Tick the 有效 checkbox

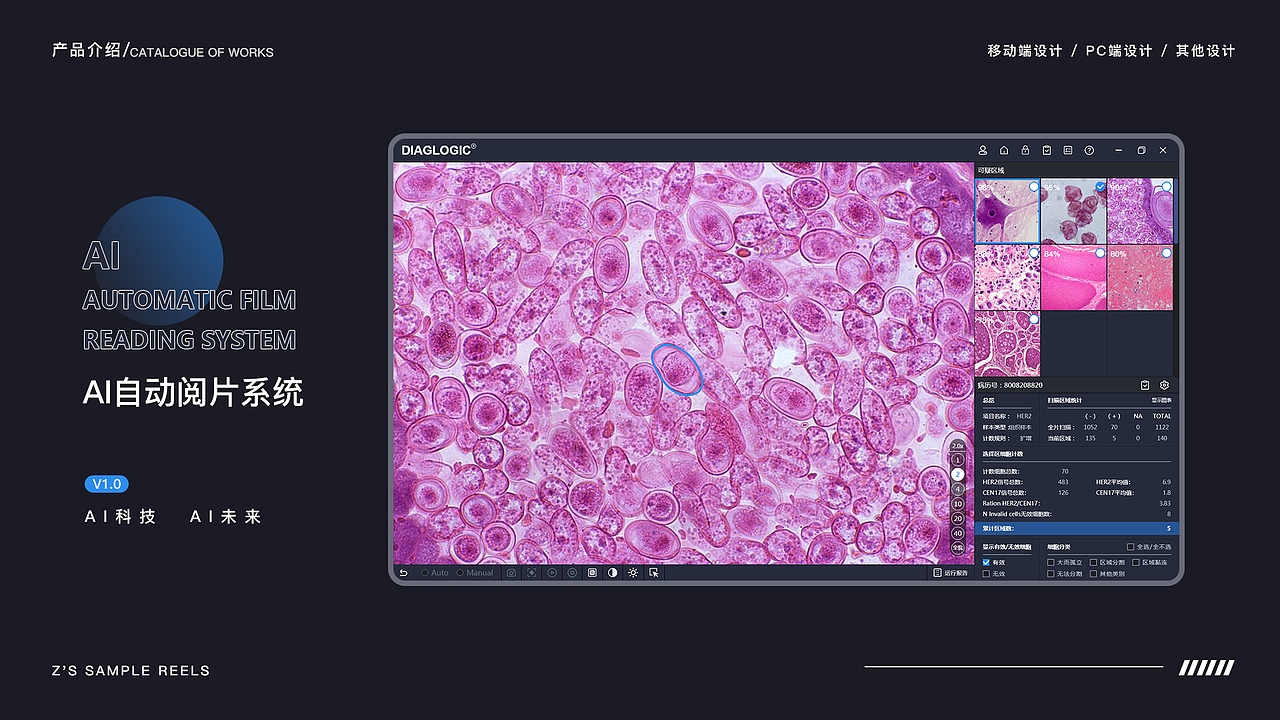tap(986, 562)
